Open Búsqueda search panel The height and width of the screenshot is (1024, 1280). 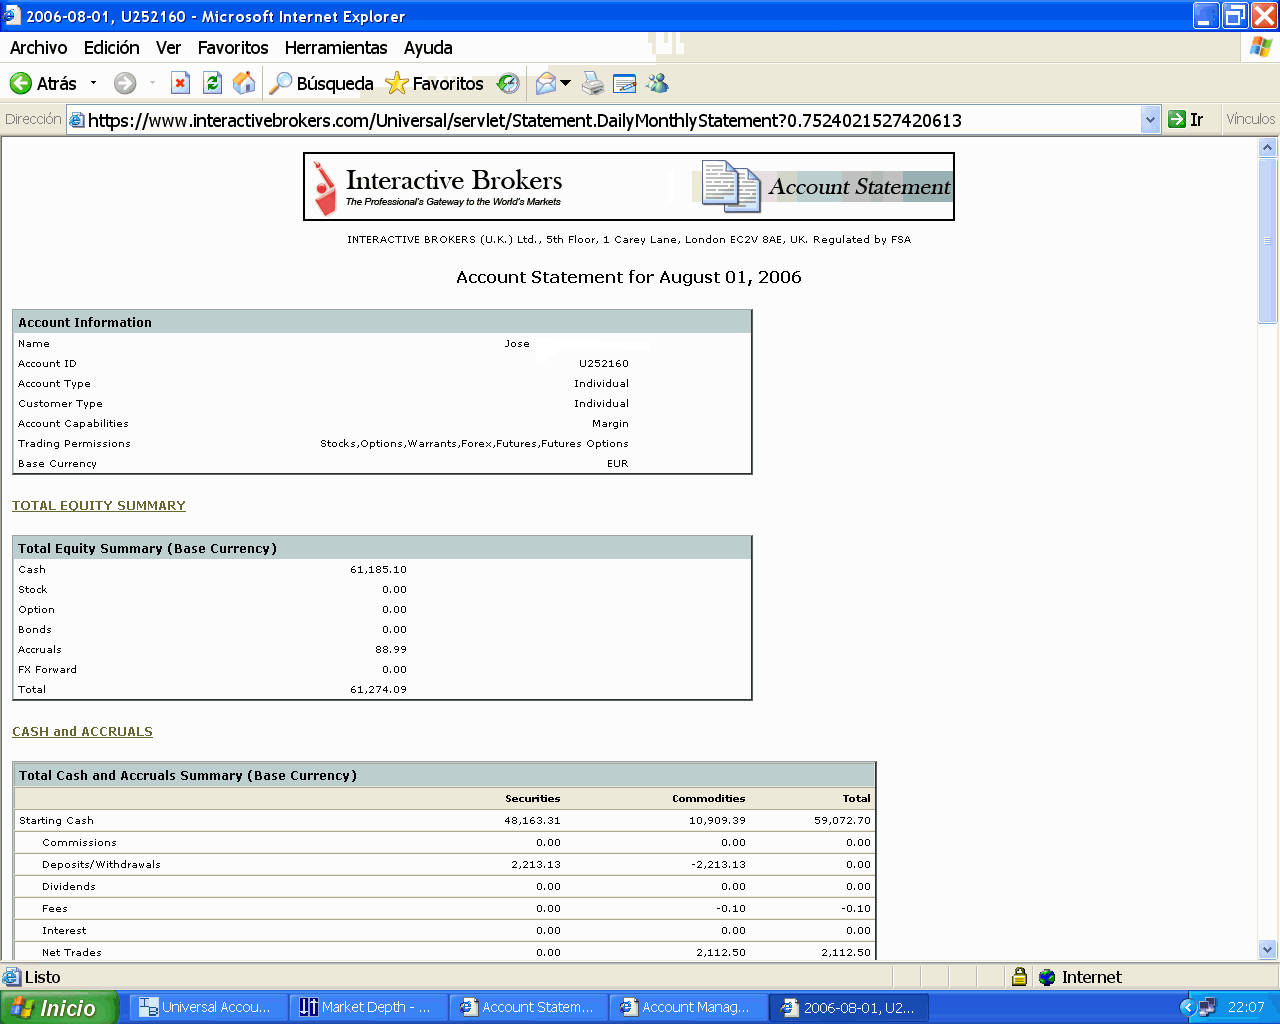coord(321,83)
